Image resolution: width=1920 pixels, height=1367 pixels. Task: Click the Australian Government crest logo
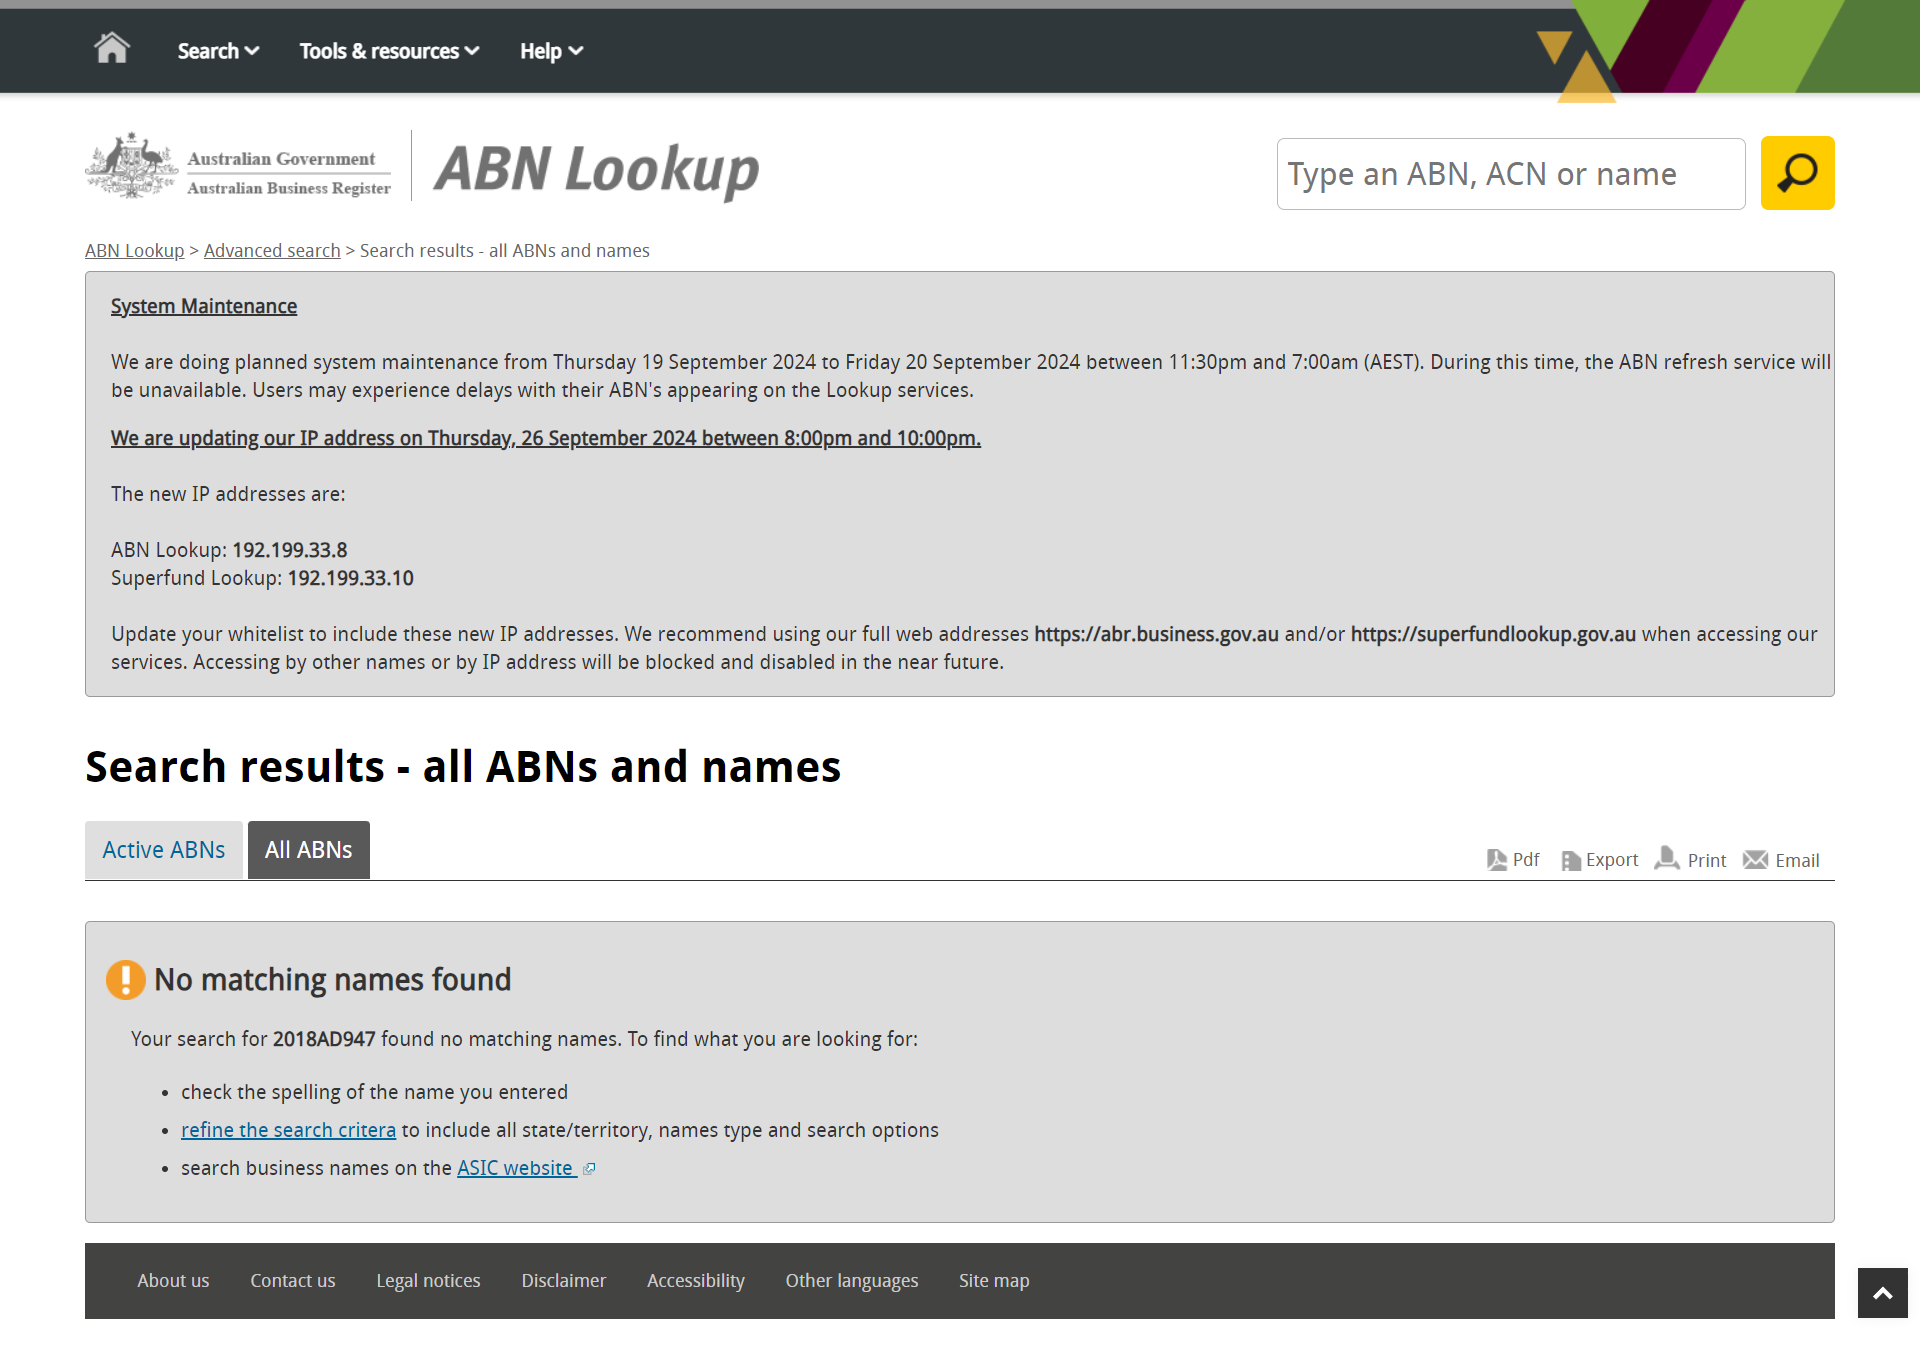click(132, 166)
